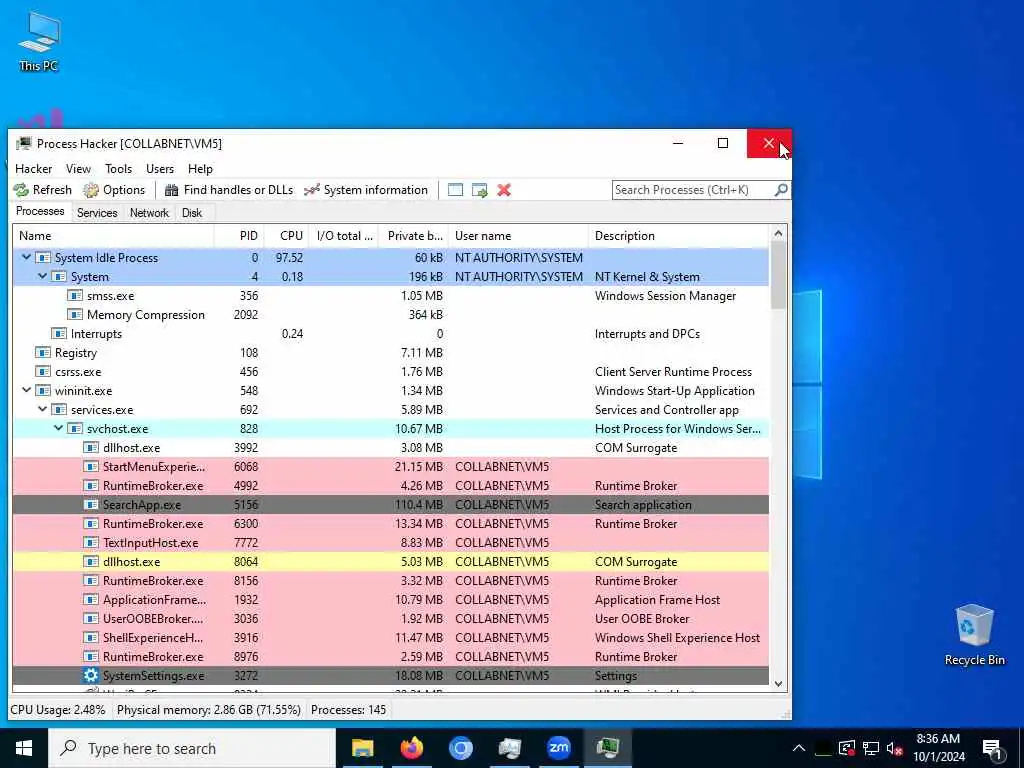Click the find window toolbar icon
Viewport: 1024px width, 768px height.
click(455, 190)
